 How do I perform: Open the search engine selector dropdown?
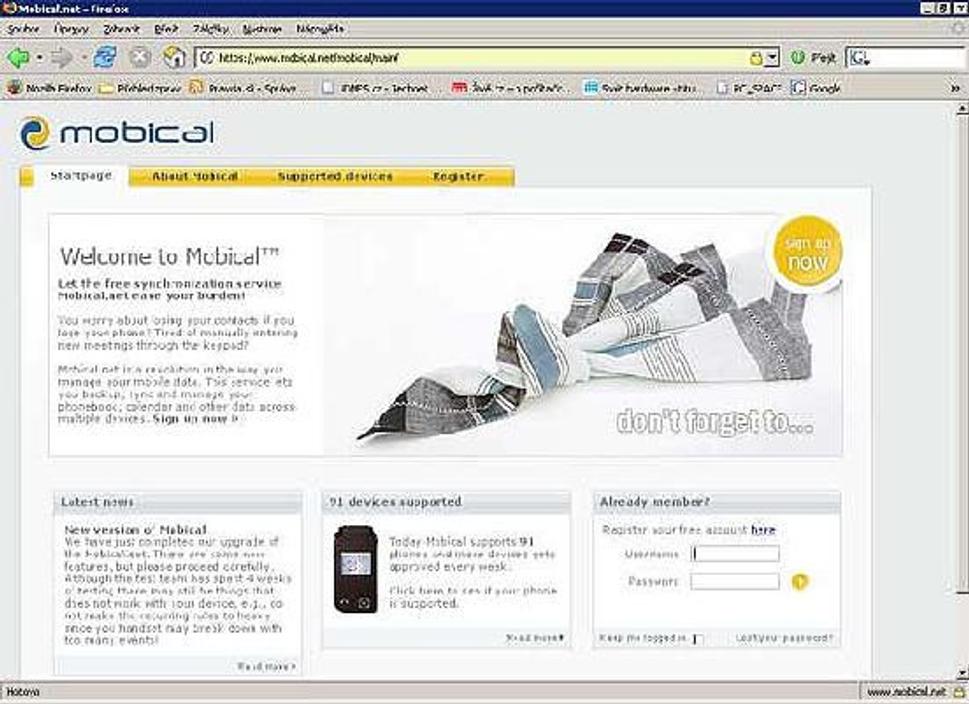coord(858,58)
